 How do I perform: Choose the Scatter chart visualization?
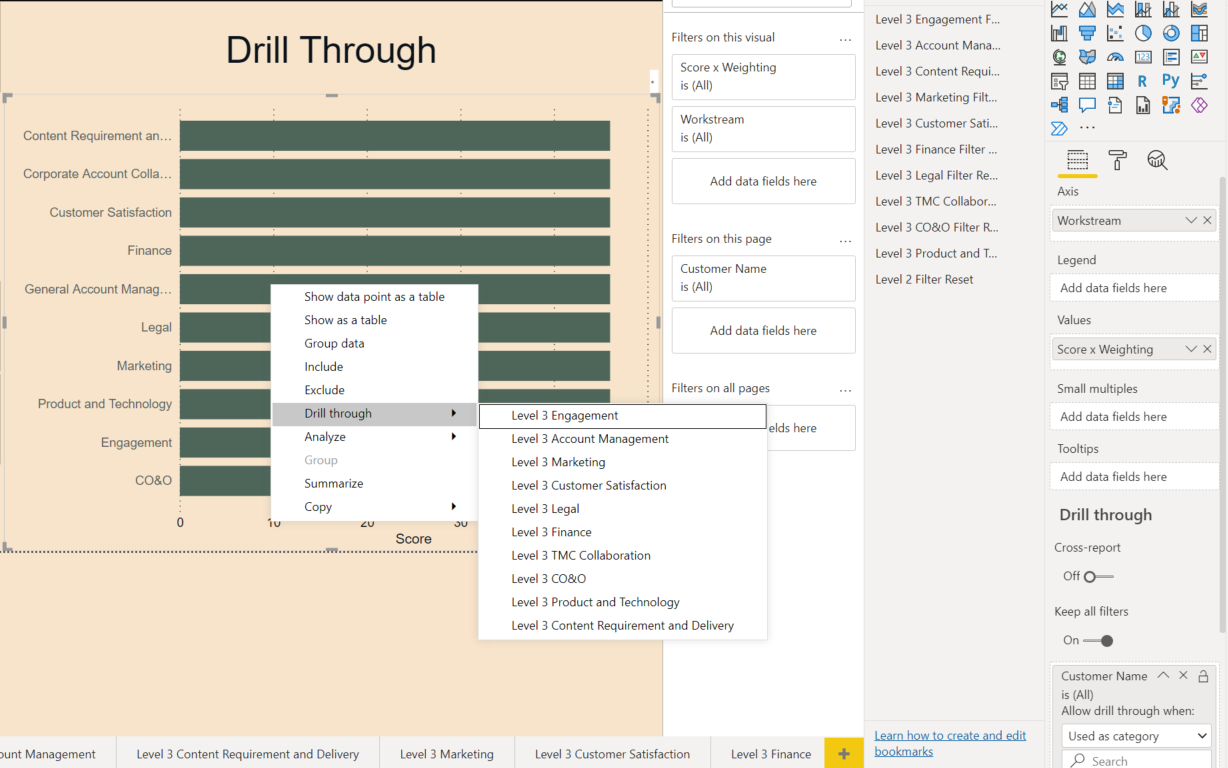(x=1115, y=33)
